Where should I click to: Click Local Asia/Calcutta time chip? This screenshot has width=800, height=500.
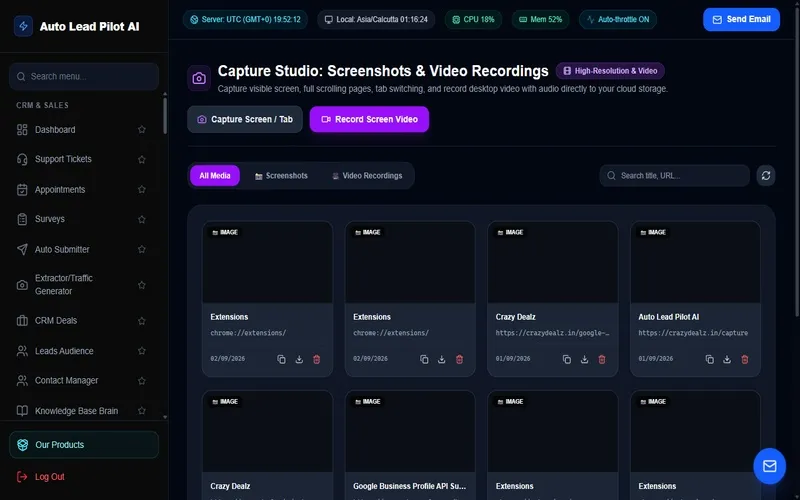click(x=376, y=19)
